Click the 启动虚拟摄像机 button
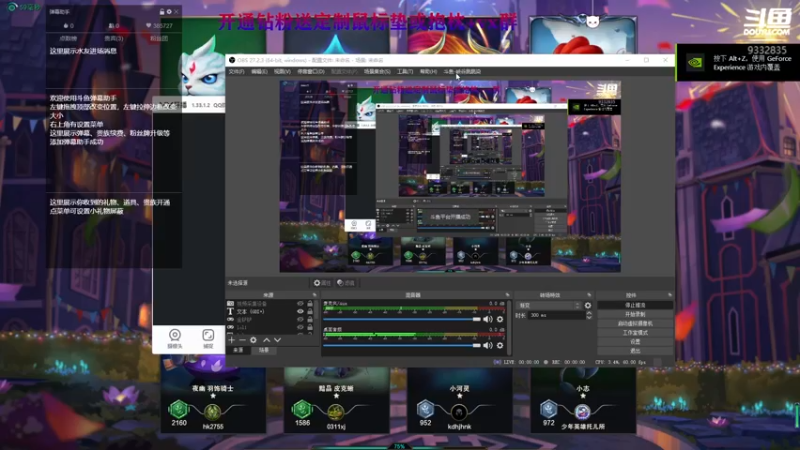 click(635, 323)
